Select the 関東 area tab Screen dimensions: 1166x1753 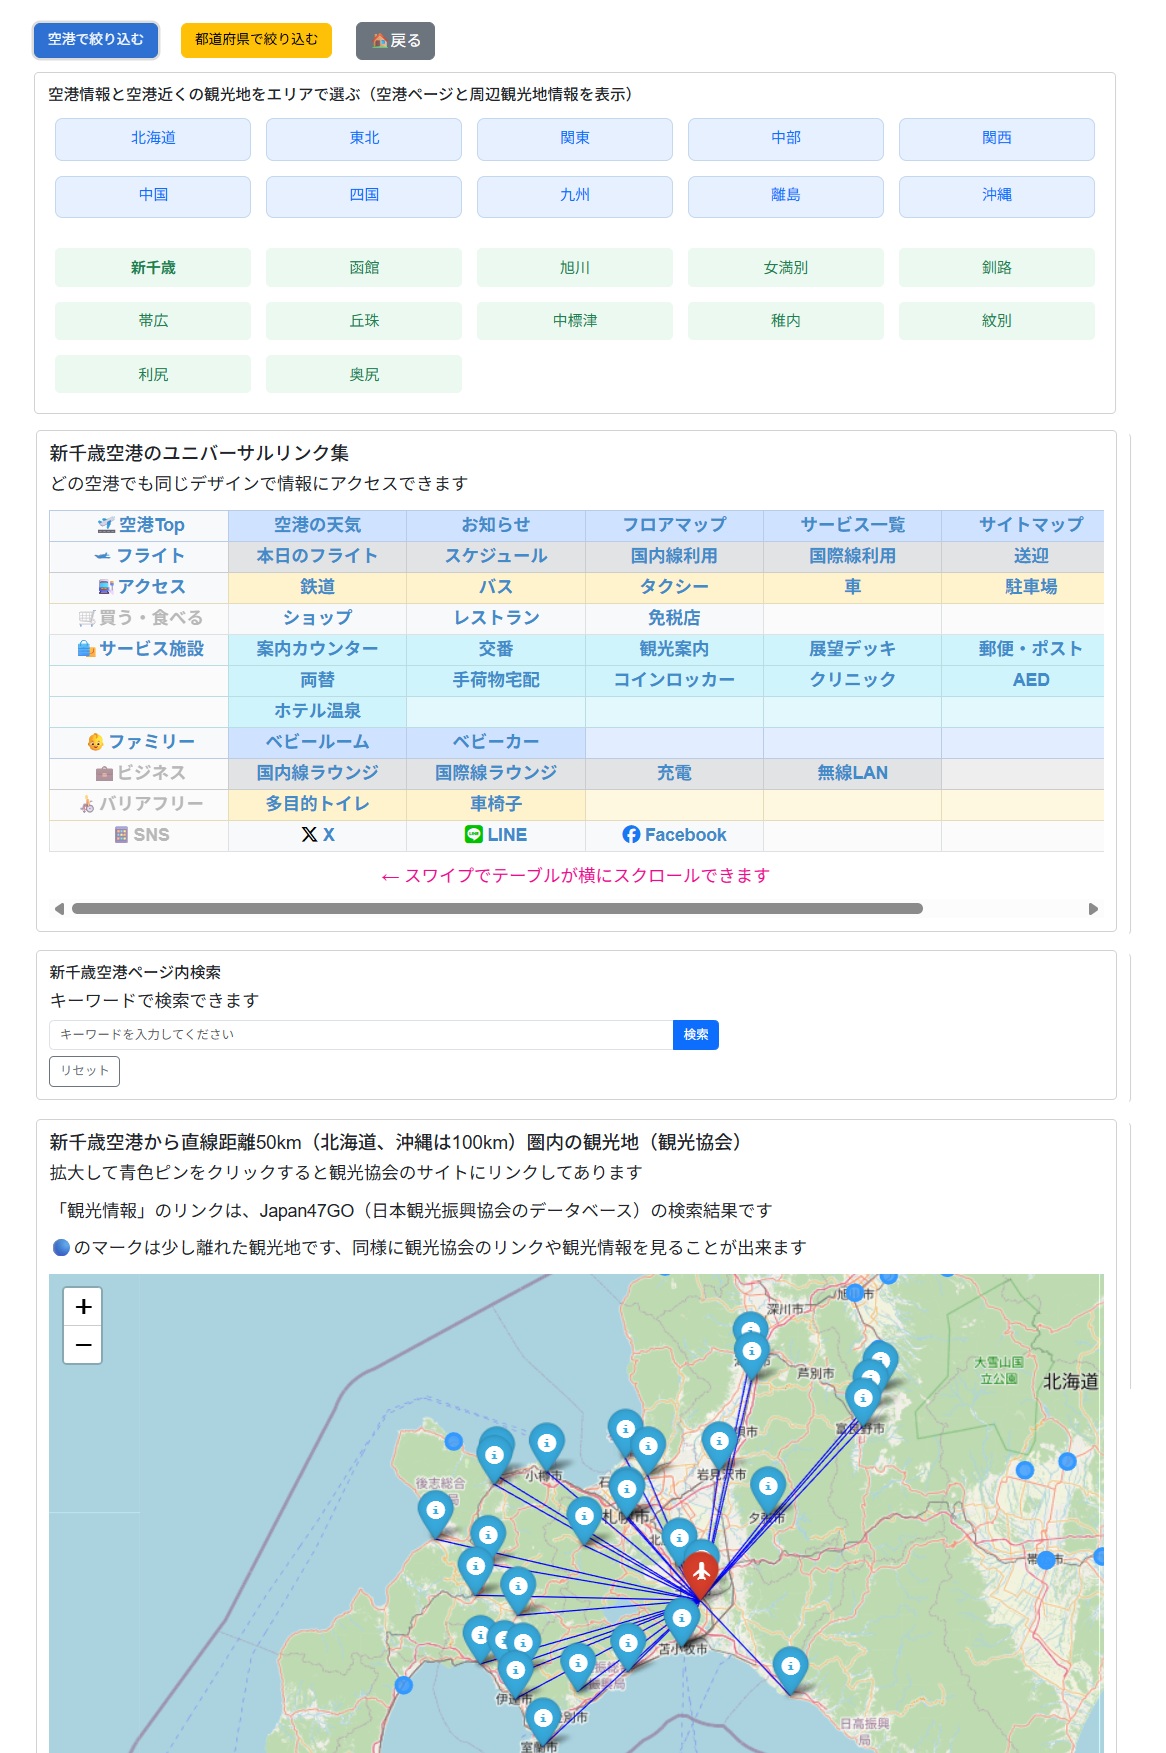click(575, 139)
